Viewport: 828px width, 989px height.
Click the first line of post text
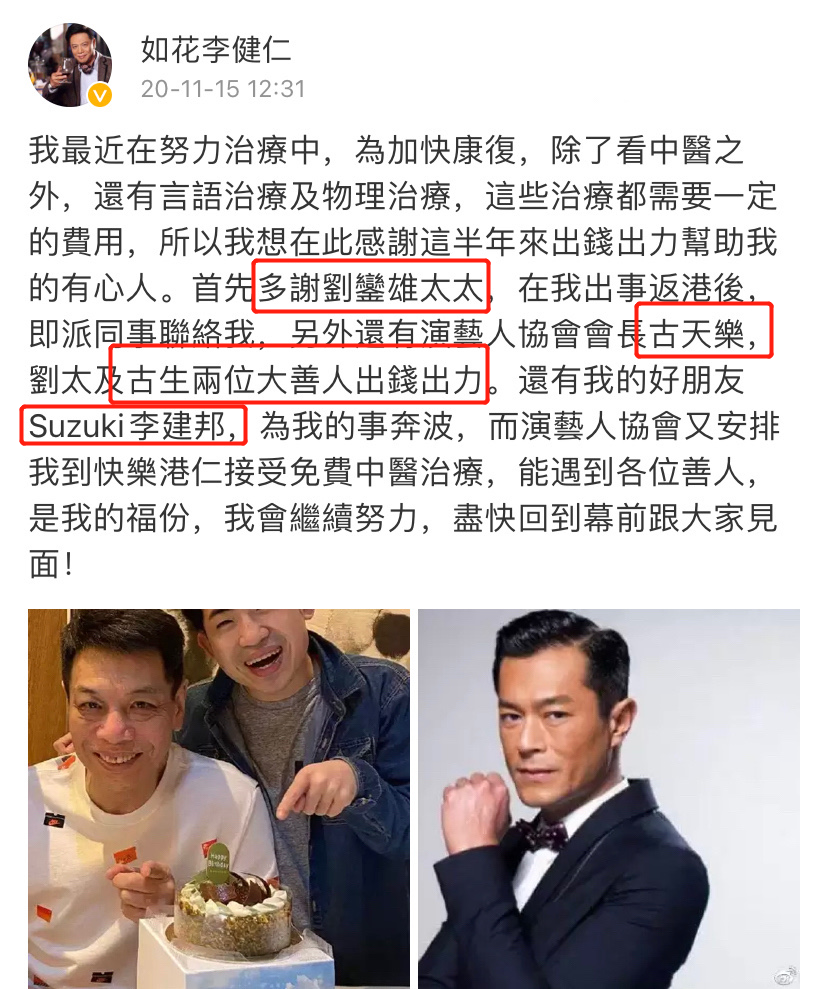coord(386,150)
